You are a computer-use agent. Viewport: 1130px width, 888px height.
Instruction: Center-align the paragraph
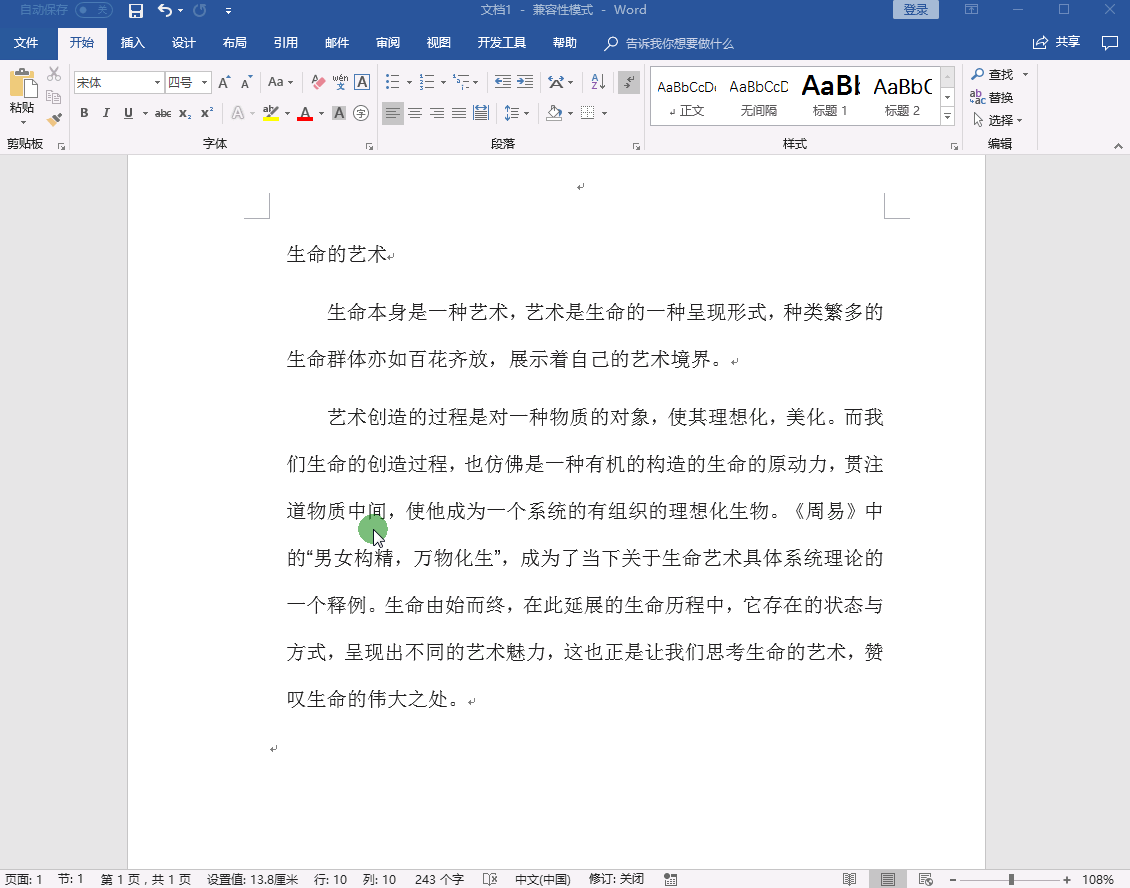coord(415,113)
